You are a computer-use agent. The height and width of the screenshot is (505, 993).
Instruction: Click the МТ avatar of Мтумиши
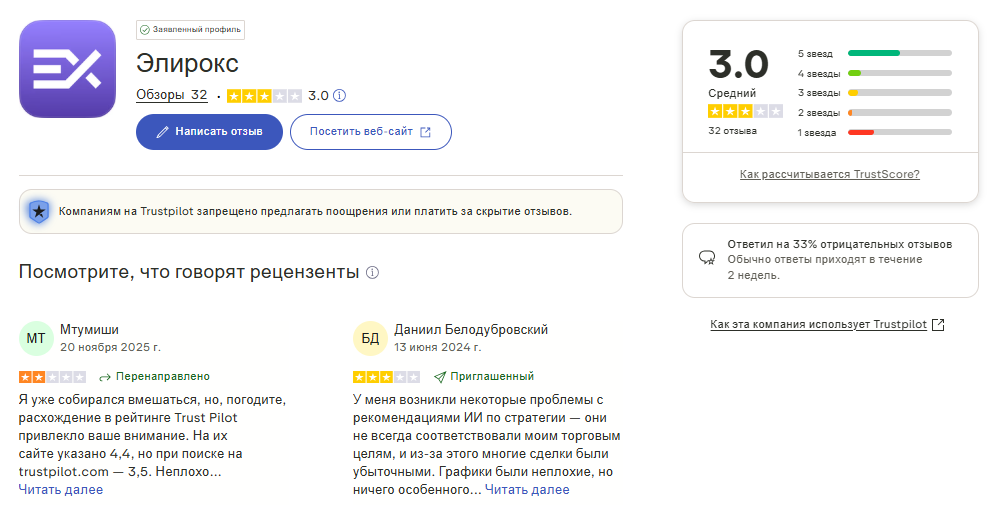35,338
